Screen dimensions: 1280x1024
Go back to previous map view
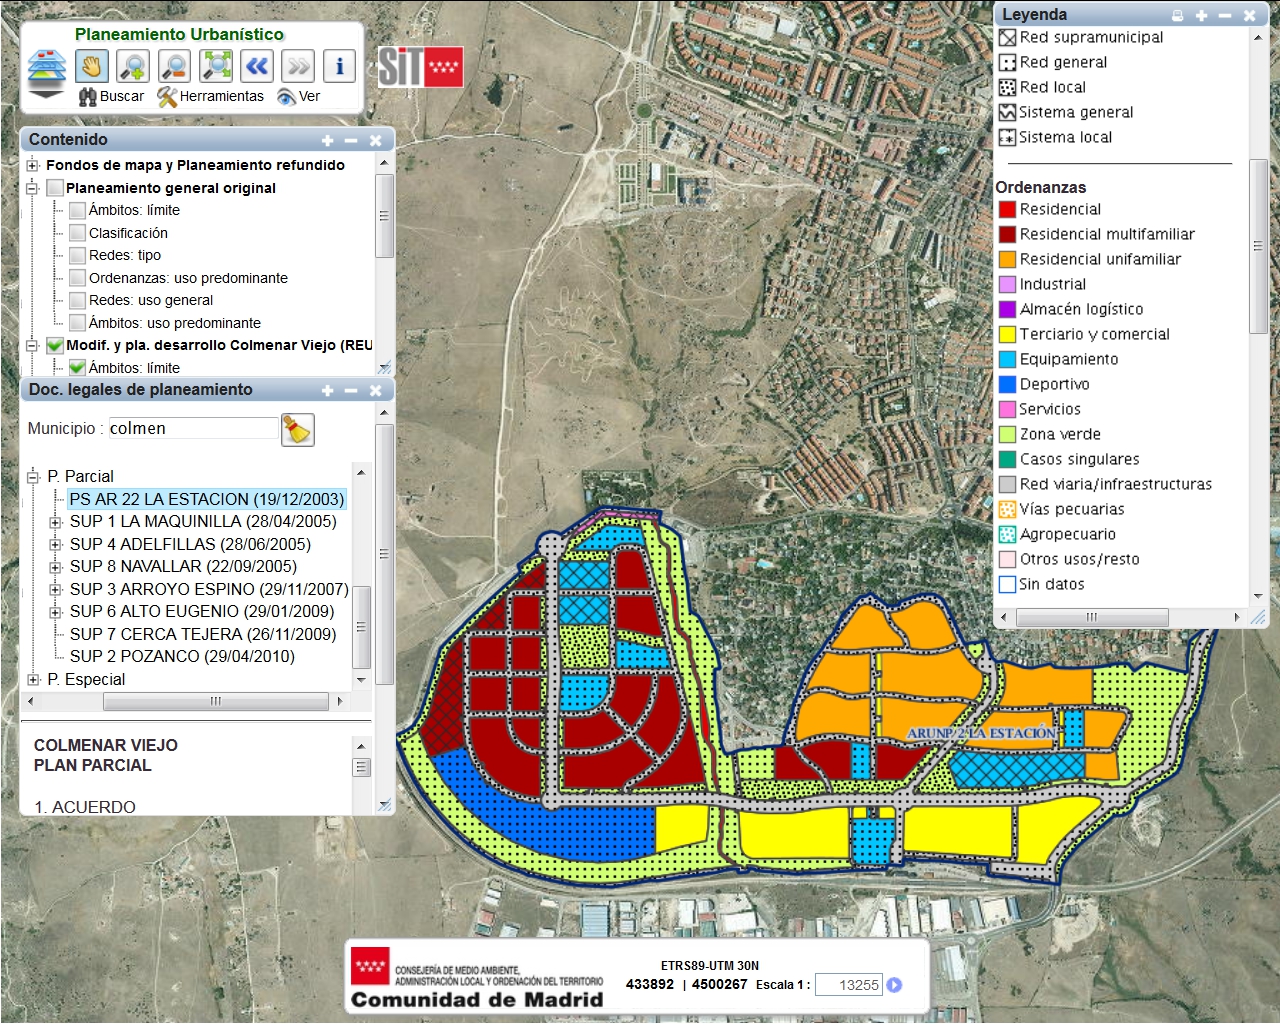(x=257, y=66)
